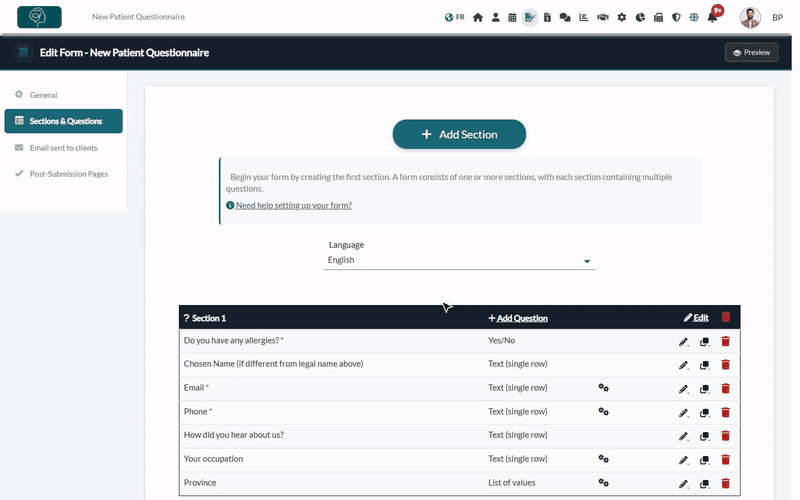Delete the Email question with trash icon
This screenshot has width=800, height=500.
pos(726,388)
